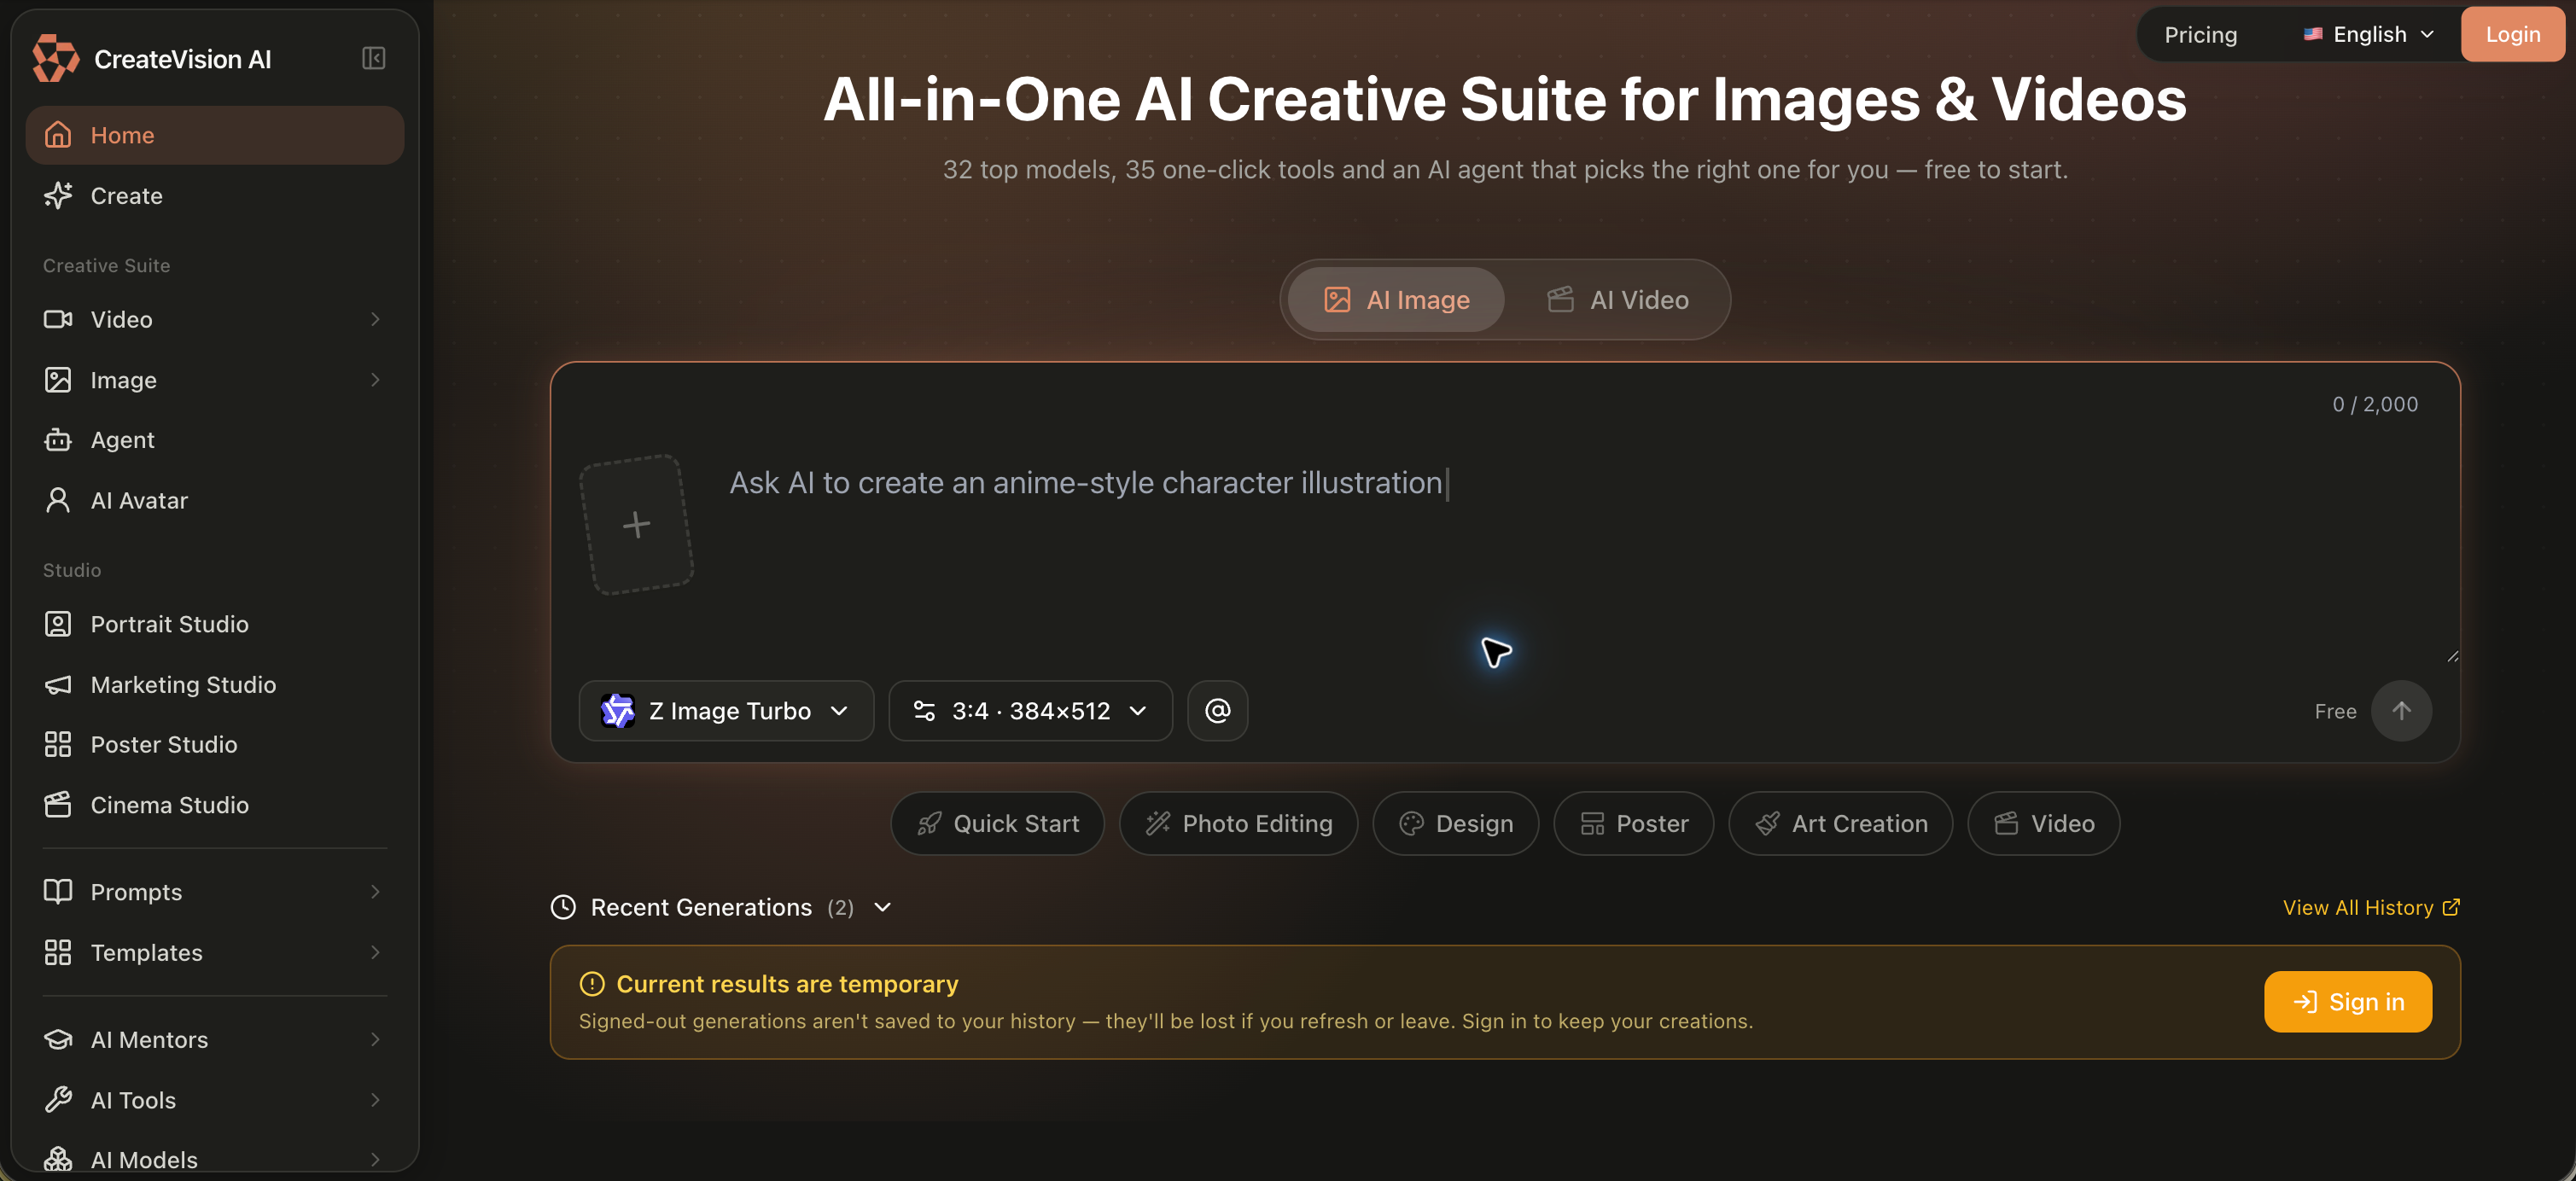This screenshot has height=1181, width=2576.
Task: Click the warning icon in temporary results banner
Action: (592, 984)
